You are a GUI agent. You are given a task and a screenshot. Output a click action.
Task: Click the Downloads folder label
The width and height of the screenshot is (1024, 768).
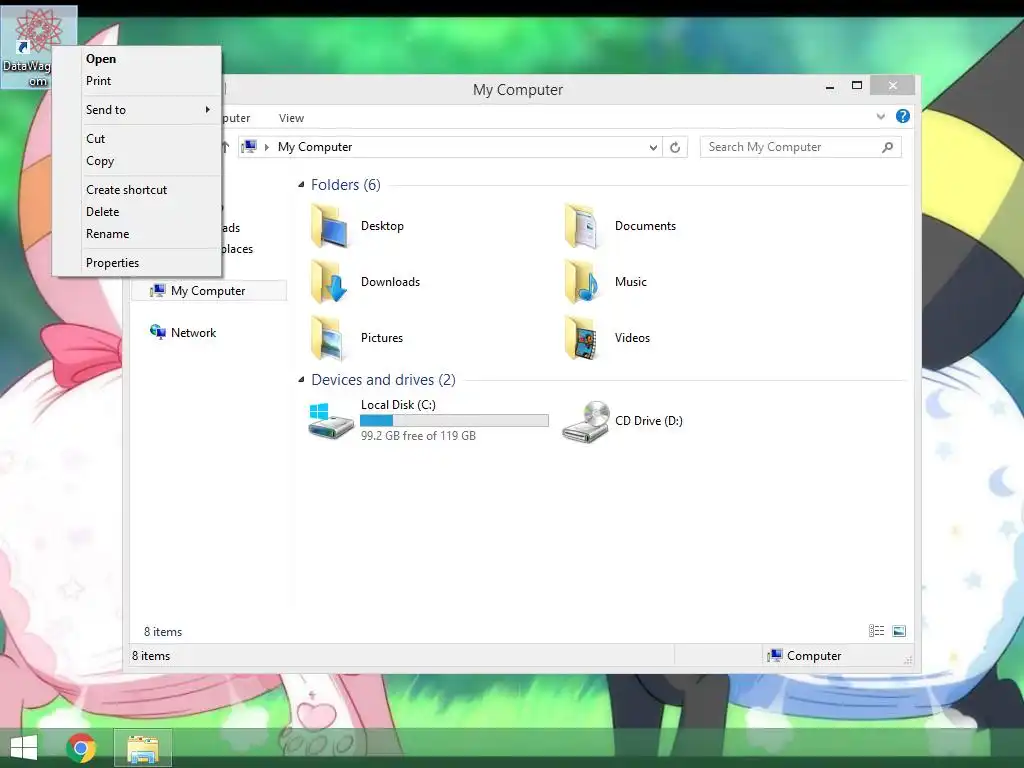pyautogui.click(x=391, y=282)
